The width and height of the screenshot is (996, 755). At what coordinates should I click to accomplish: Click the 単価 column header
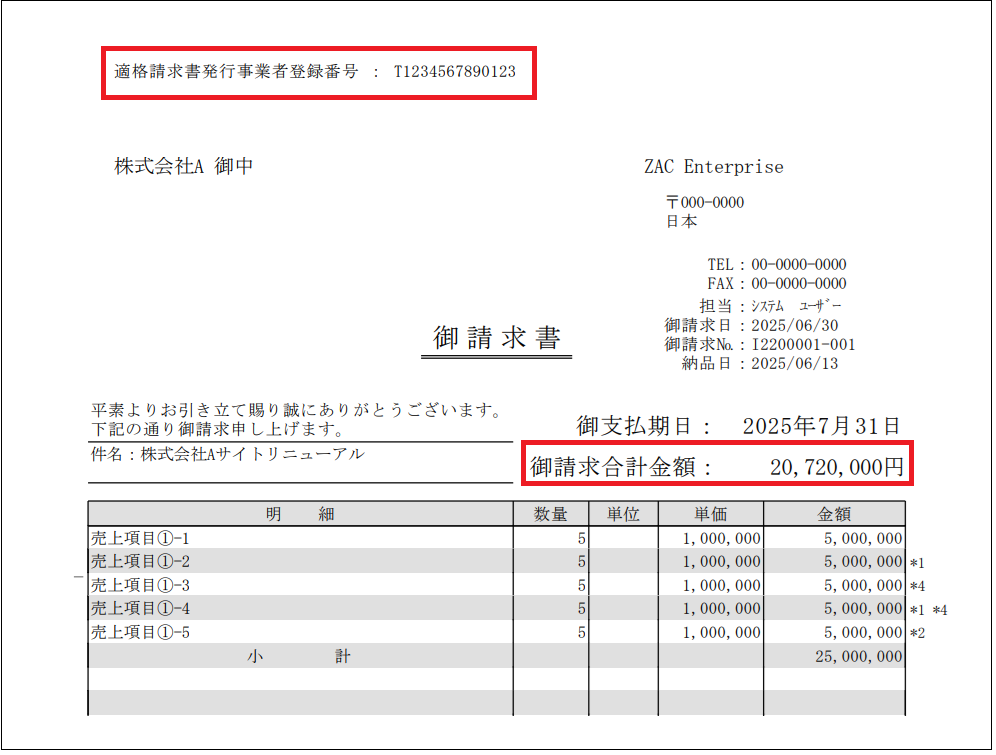click(x=710, y=514)
